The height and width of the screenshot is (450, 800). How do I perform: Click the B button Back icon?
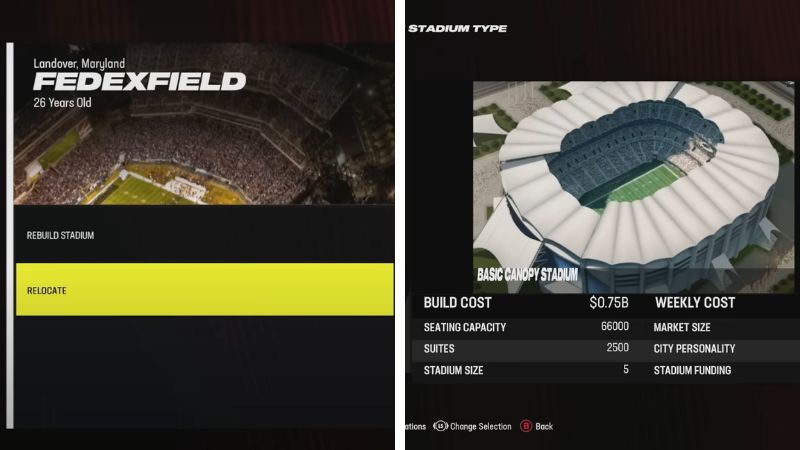click(x=526, y=426)
